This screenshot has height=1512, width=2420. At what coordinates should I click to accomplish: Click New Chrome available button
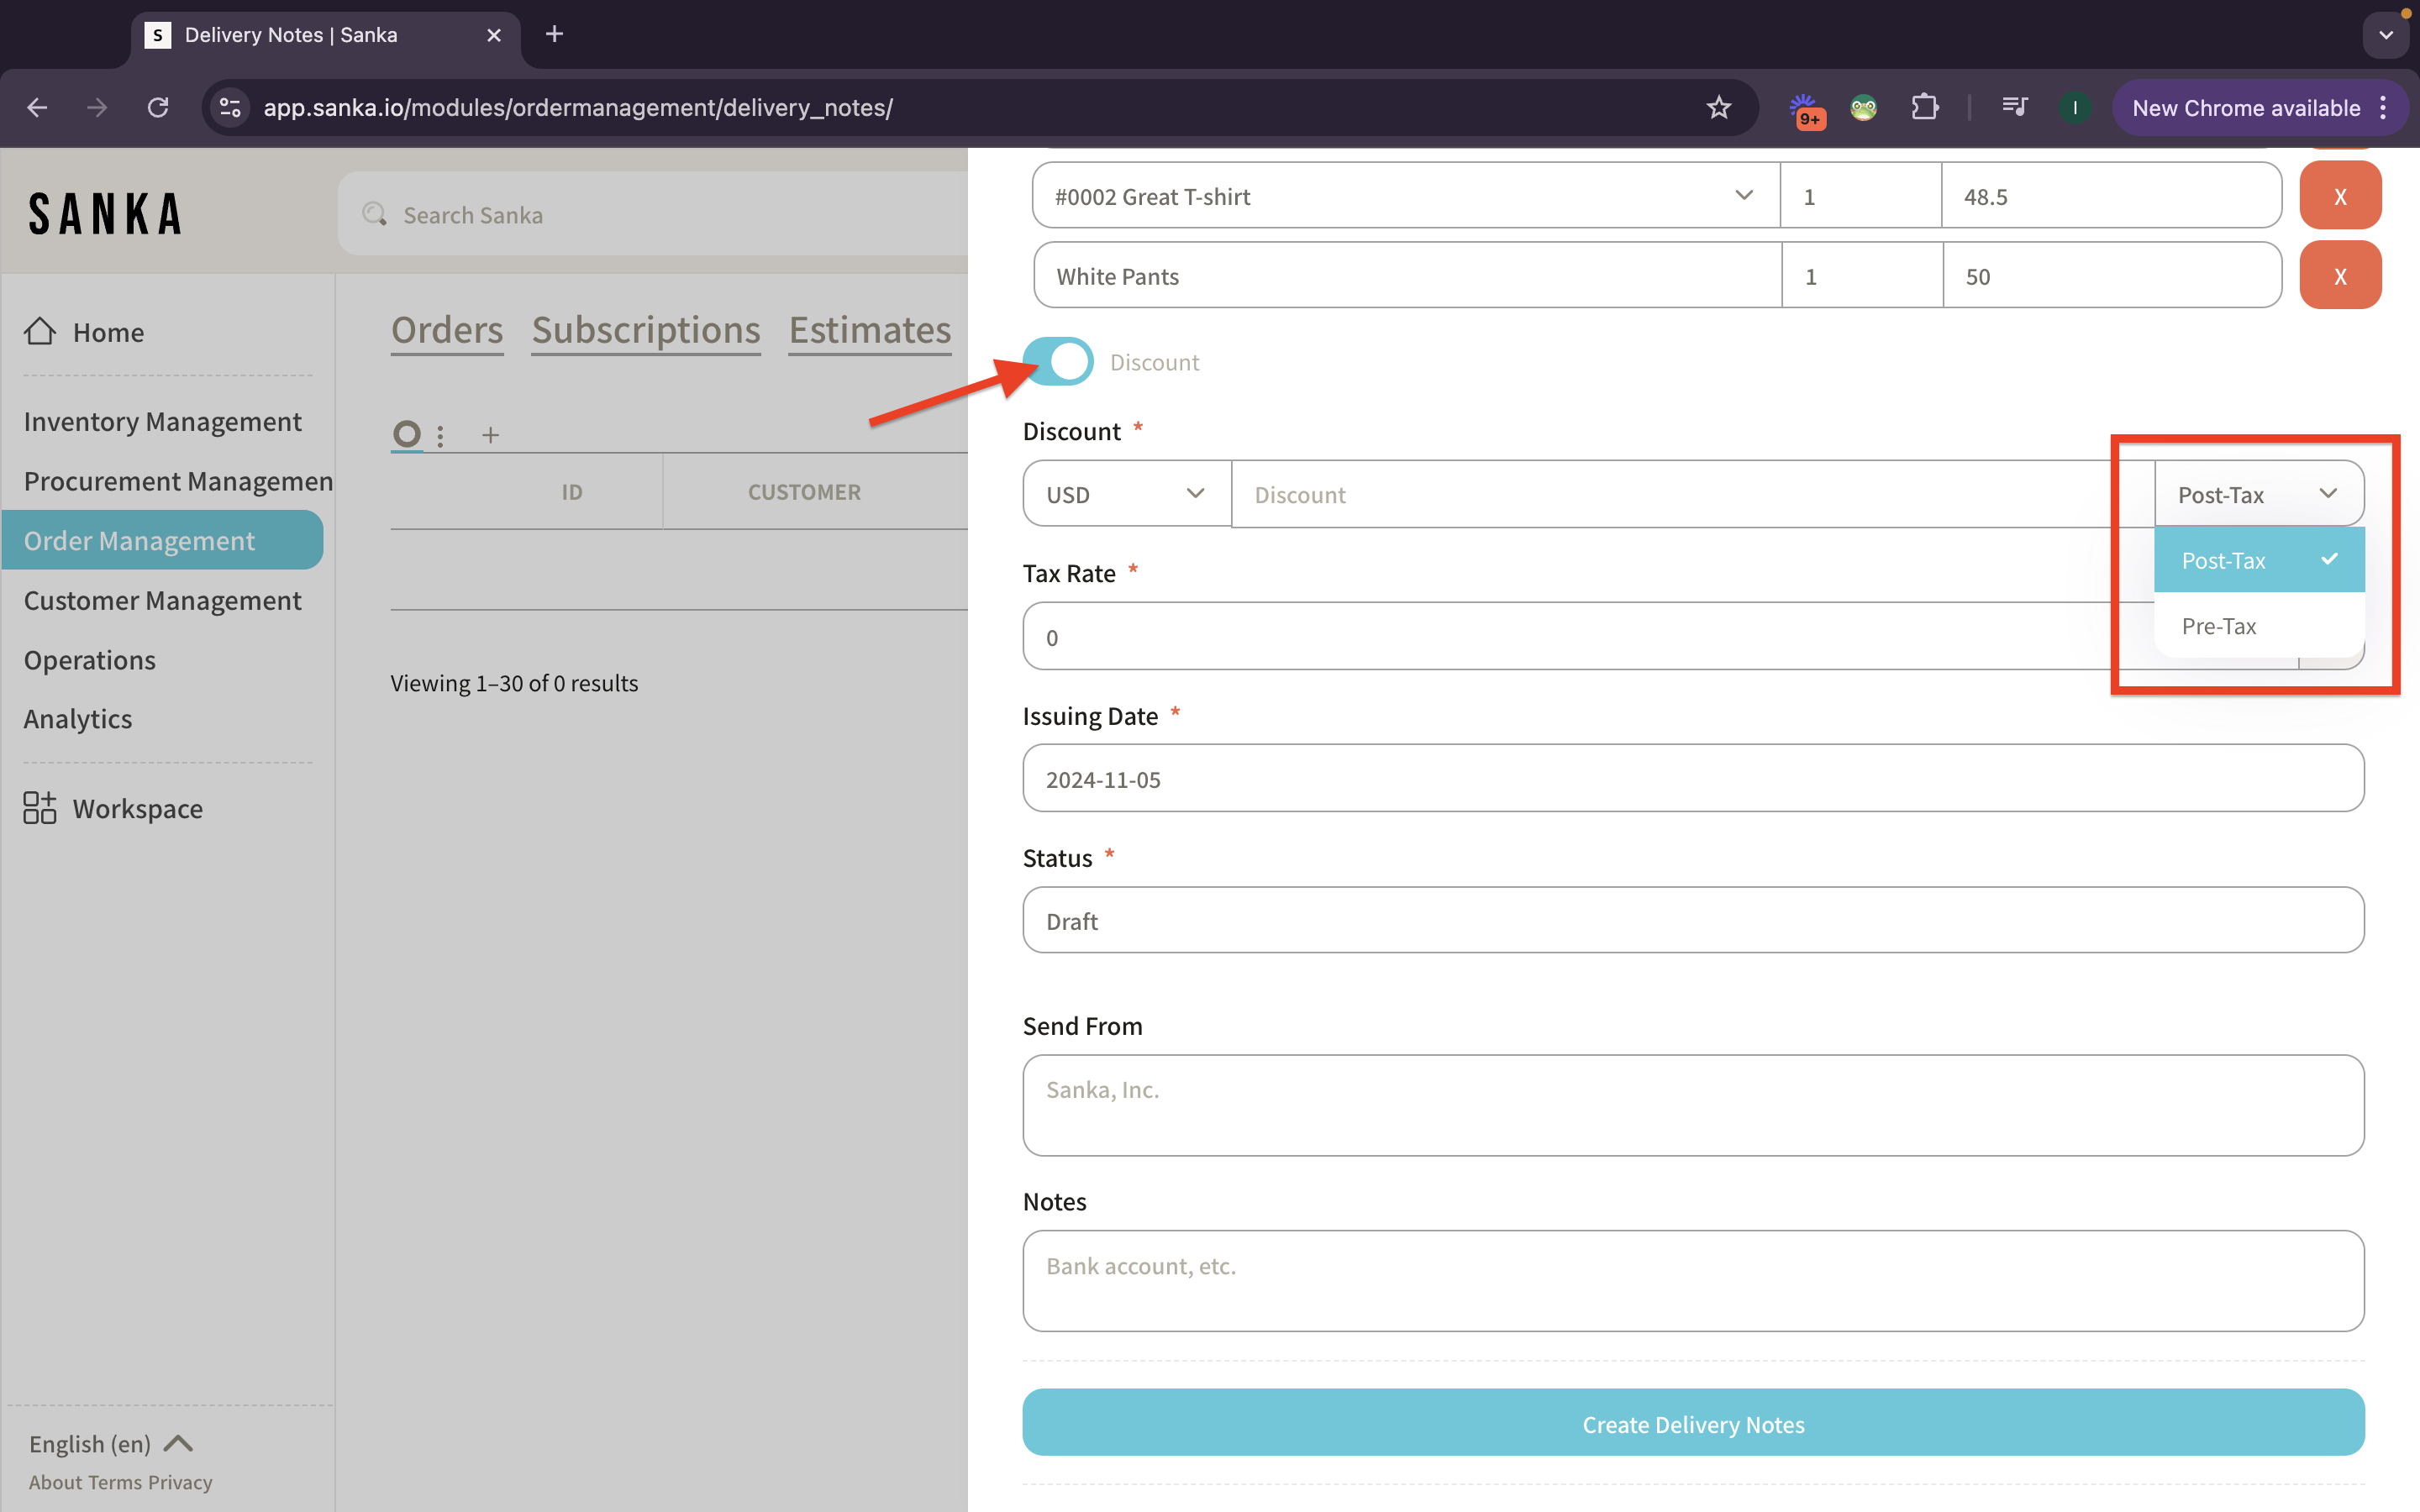[x=2246, y=107]
